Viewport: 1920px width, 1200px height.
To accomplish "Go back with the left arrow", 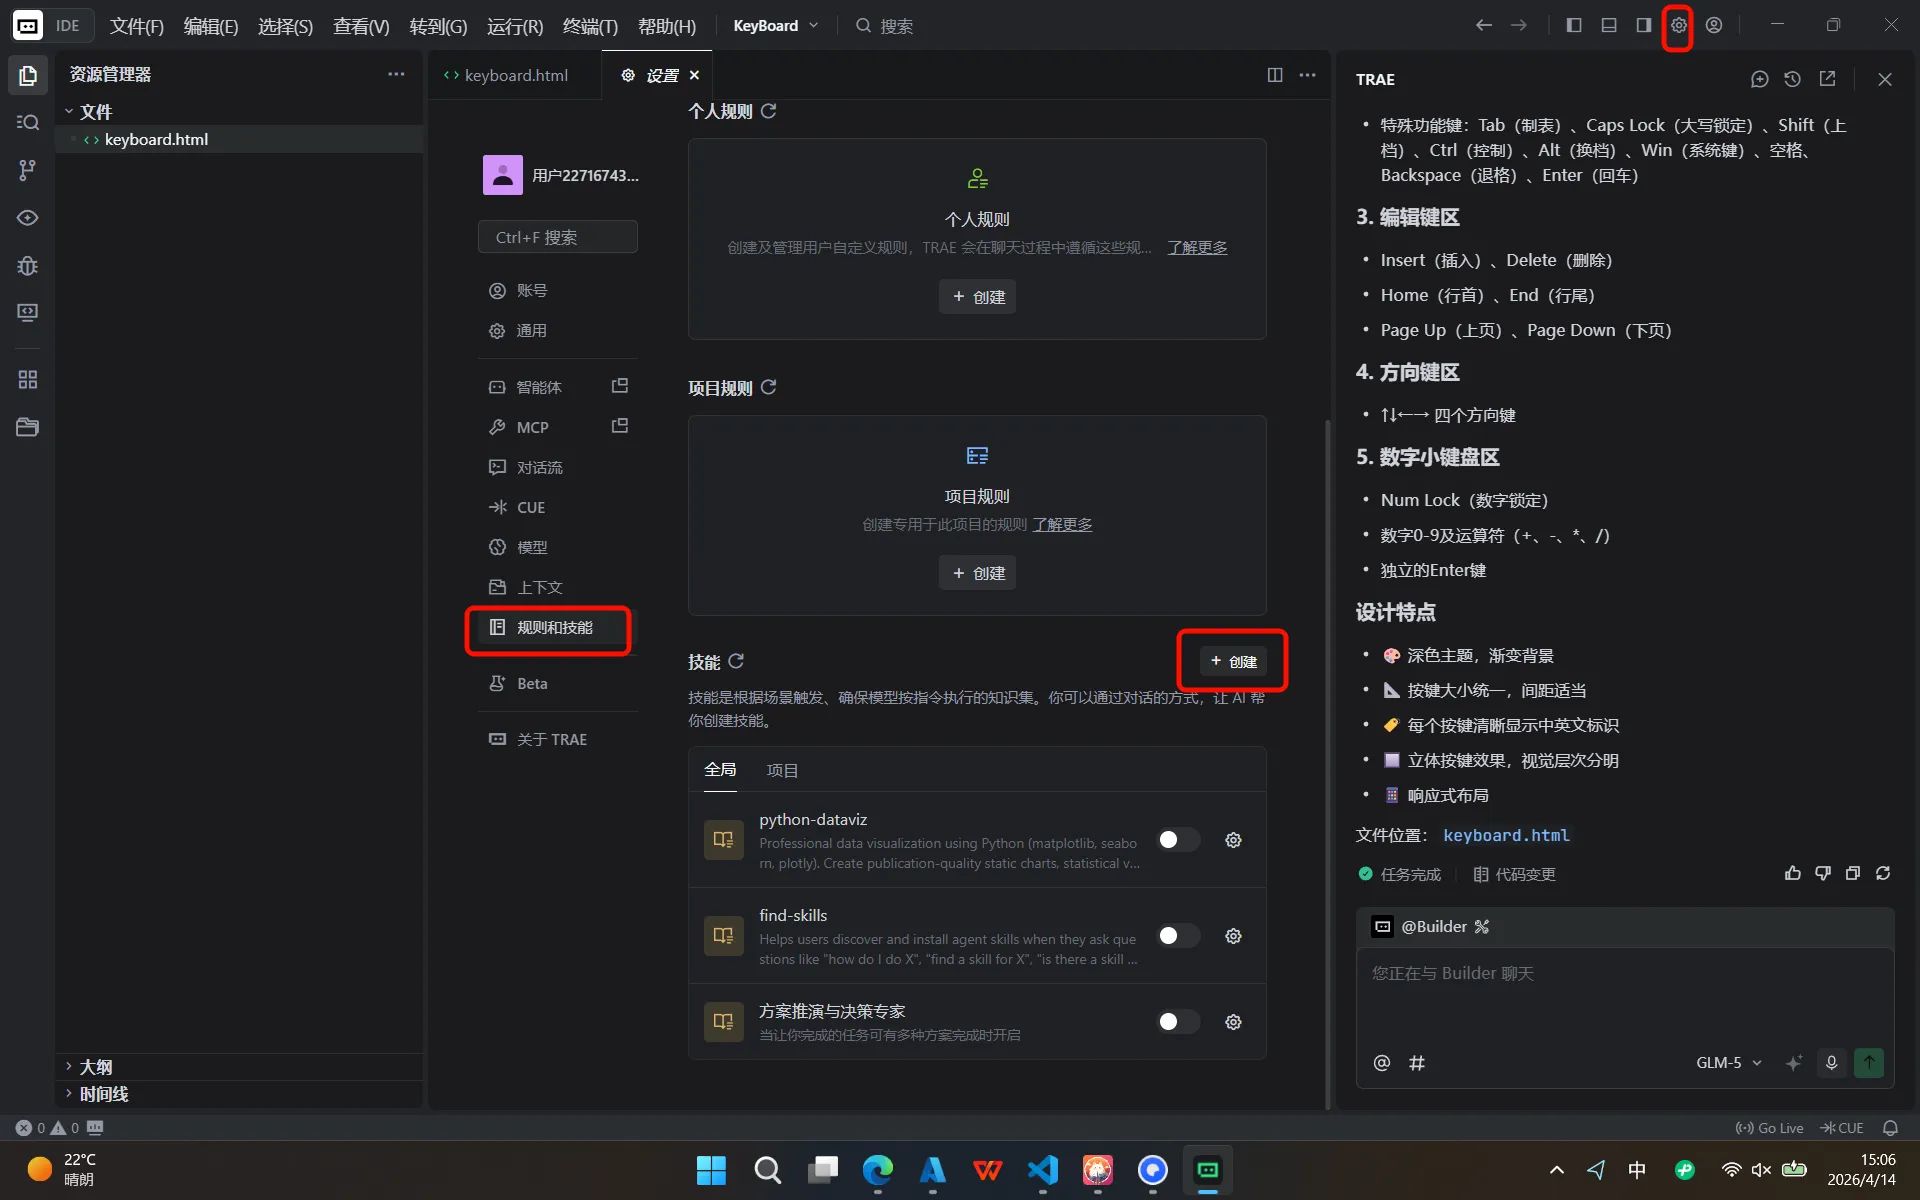I will [x=1484, y=25].
